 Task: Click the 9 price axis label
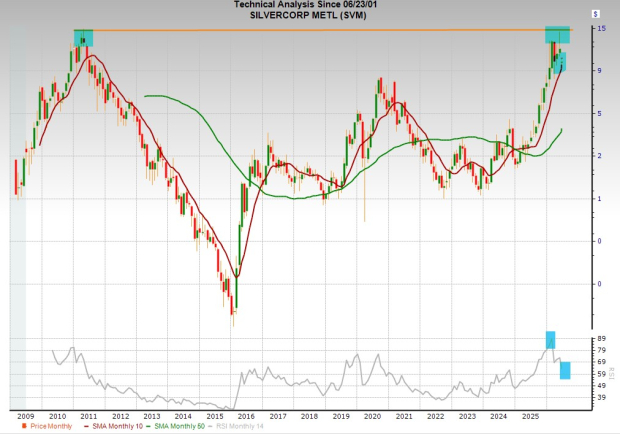pos(599,71)
